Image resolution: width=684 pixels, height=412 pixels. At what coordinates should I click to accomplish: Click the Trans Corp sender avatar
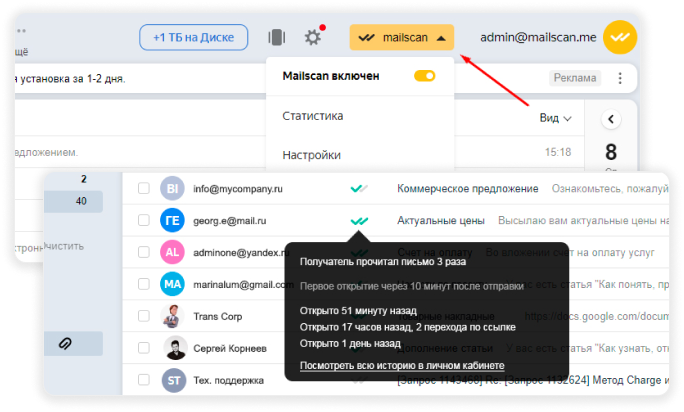171,316
